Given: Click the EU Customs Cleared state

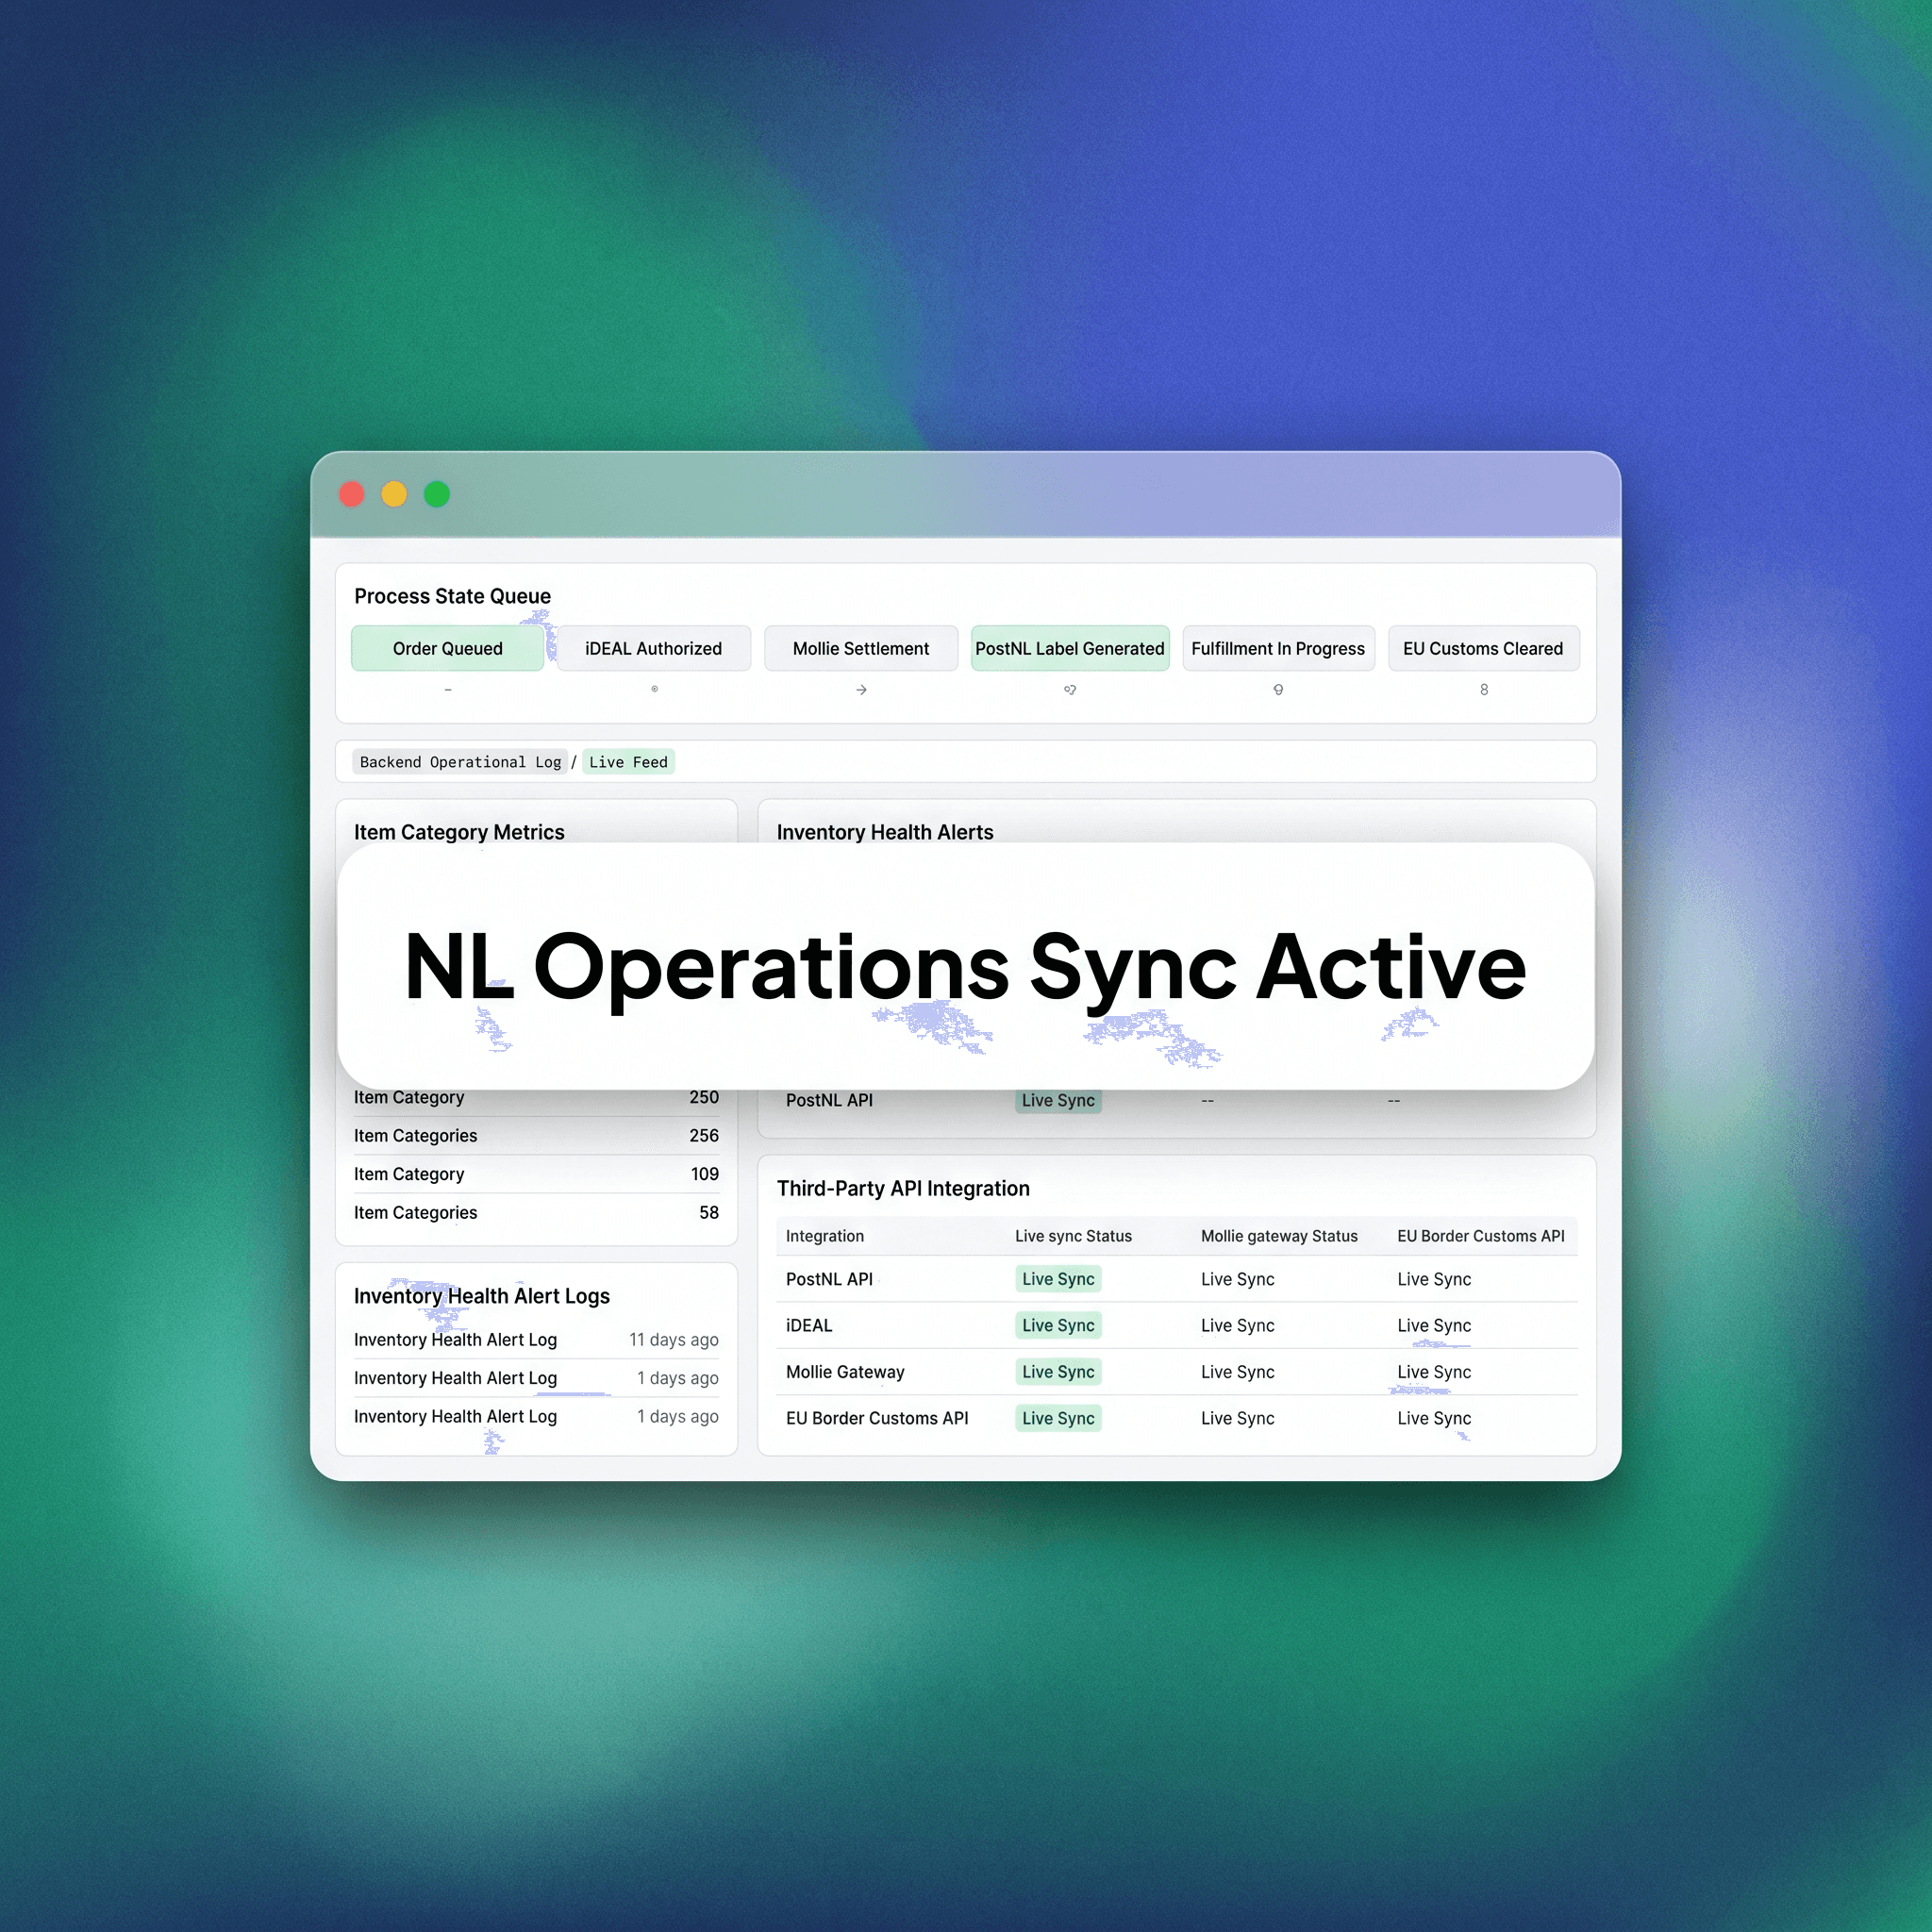Looking at the screenshot, I should (1482, 648).
